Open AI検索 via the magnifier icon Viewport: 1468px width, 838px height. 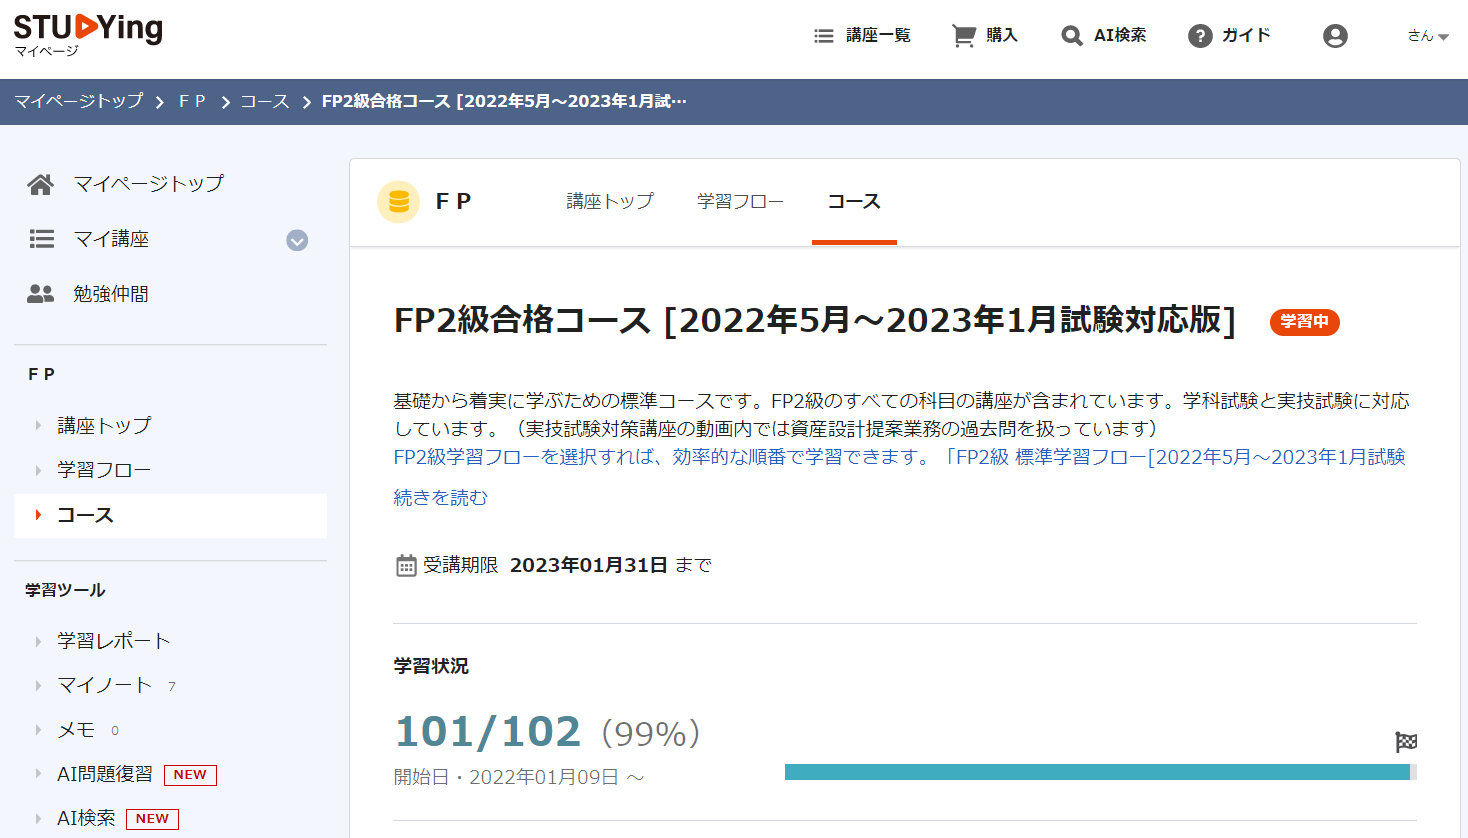1071,34
